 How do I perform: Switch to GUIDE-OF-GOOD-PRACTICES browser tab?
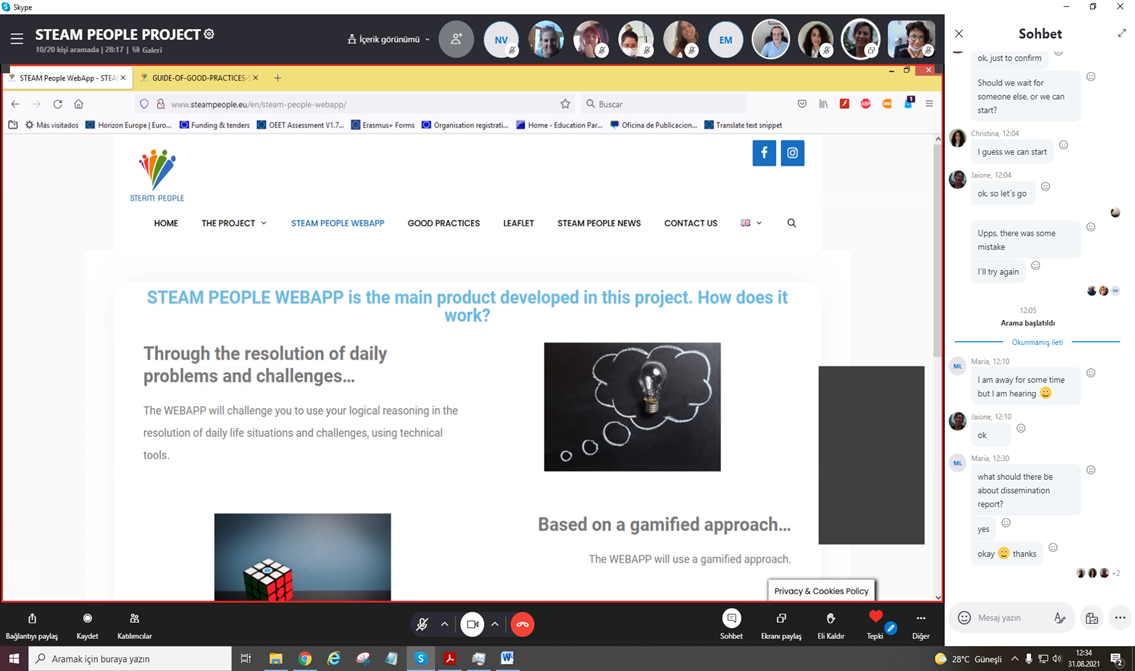(198, 78)
